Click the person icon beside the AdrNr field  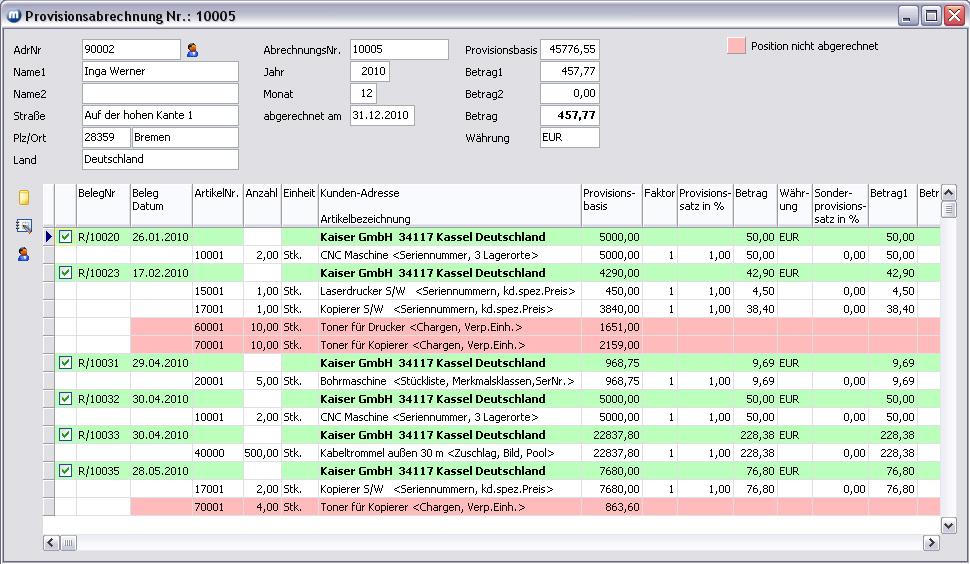(193, 50)
